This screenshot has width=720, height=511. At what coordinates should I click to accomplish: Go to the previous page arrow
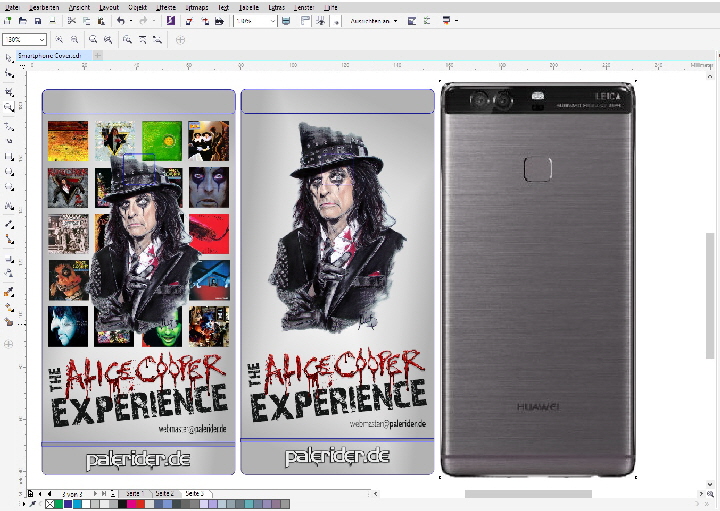[x=49, y=494]
